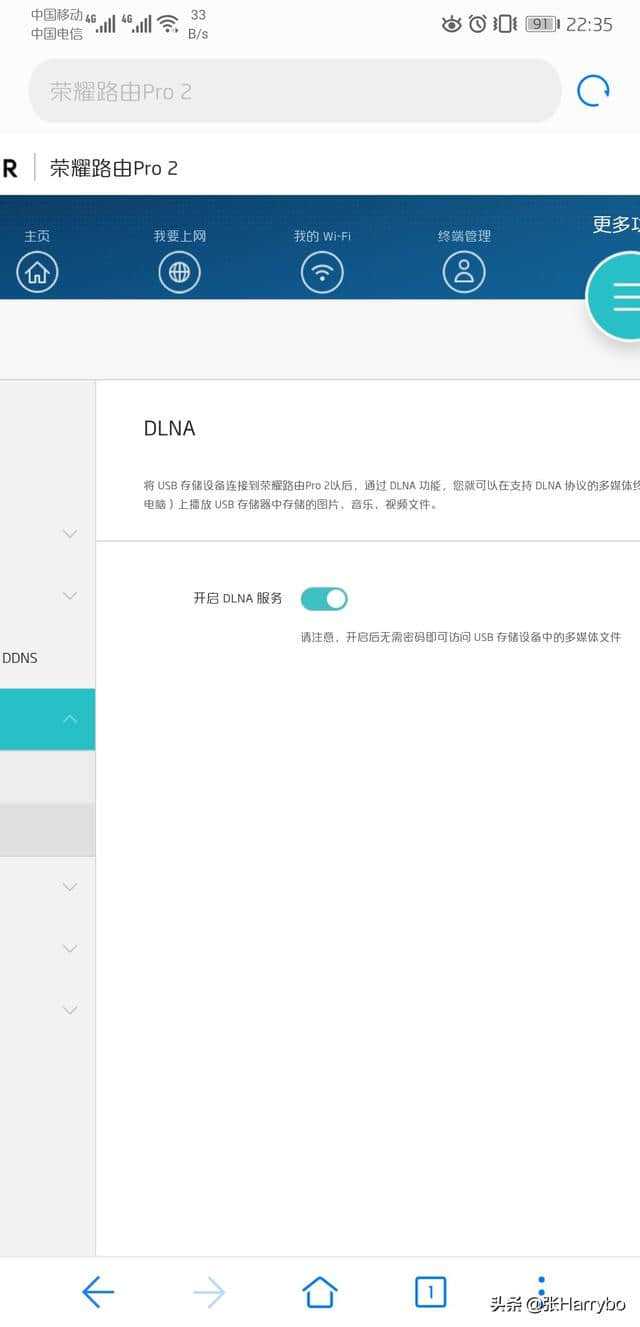Expand the first sidebar chevron section
The width and height of the screenshot is (640, 1327).
click(x=70, y=534)
